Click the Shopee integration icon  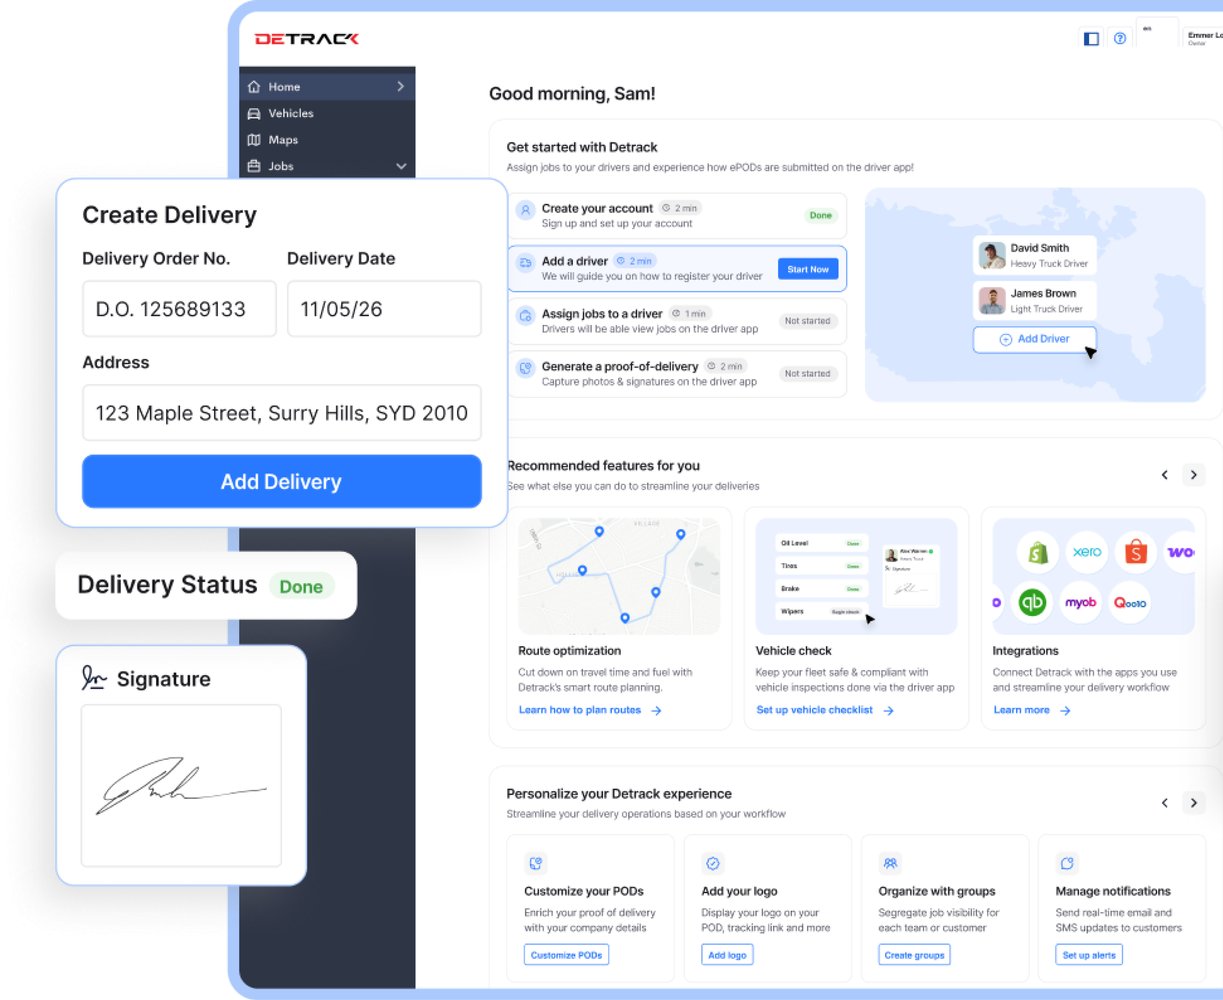(1135, 552)
